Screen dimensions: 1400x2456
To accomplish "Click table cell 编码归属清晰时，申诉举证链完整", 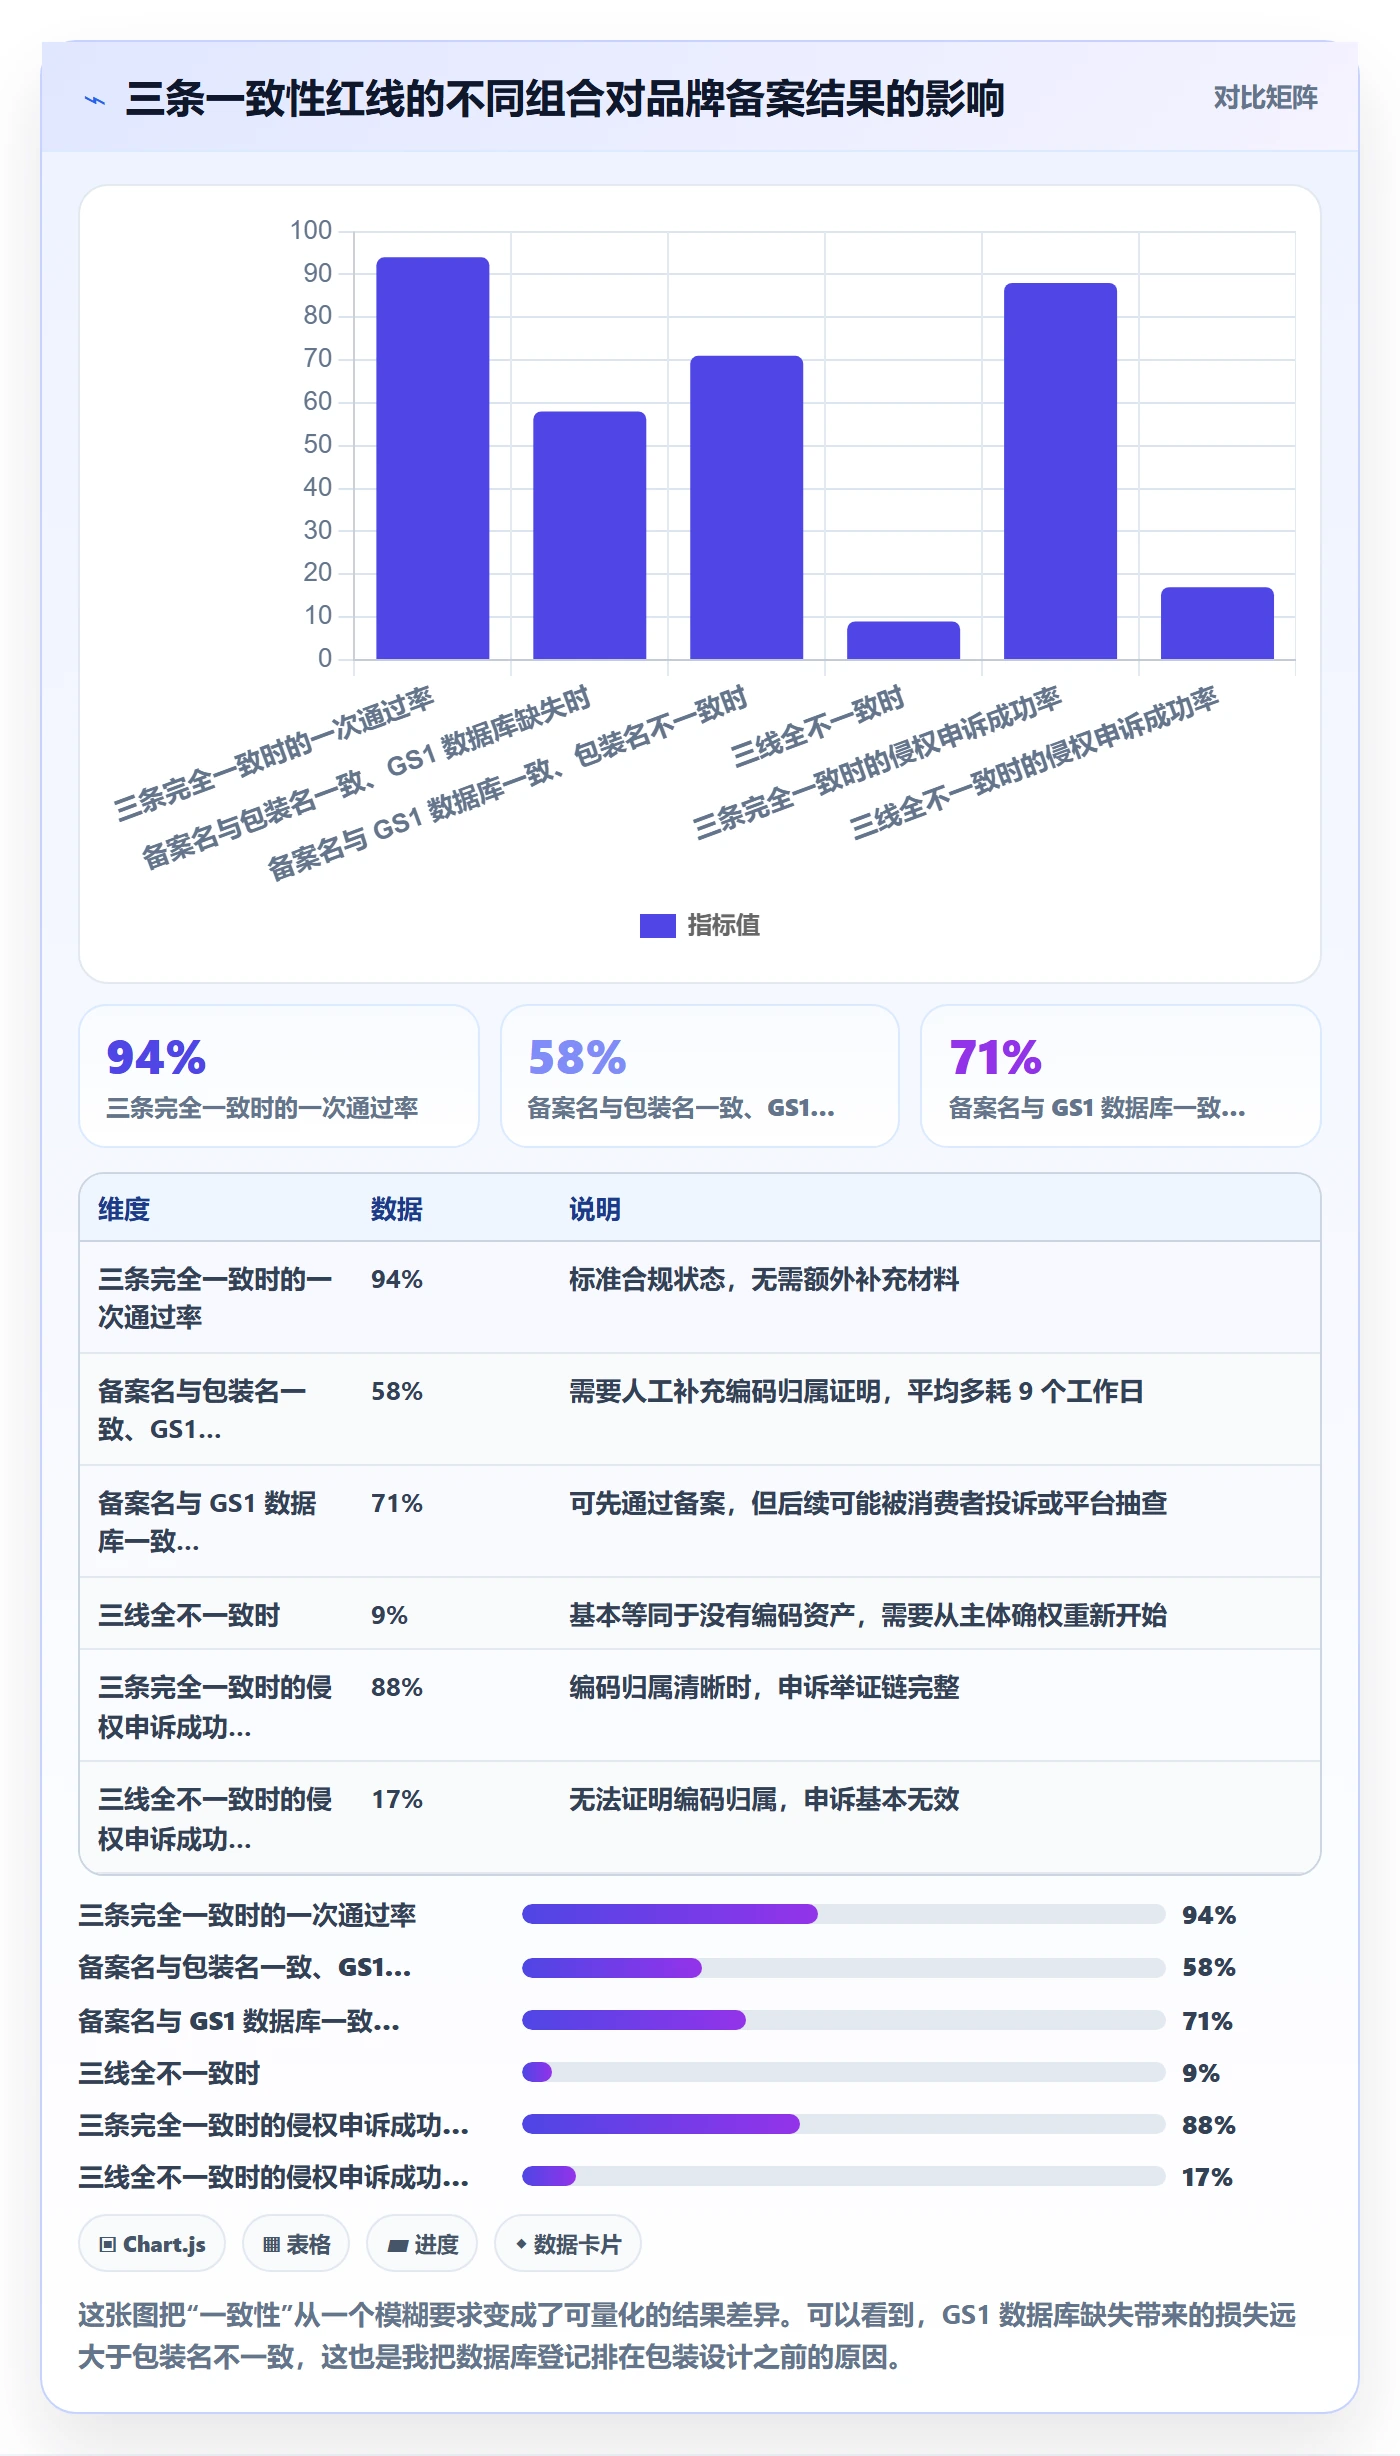I will coord(764,1687).
